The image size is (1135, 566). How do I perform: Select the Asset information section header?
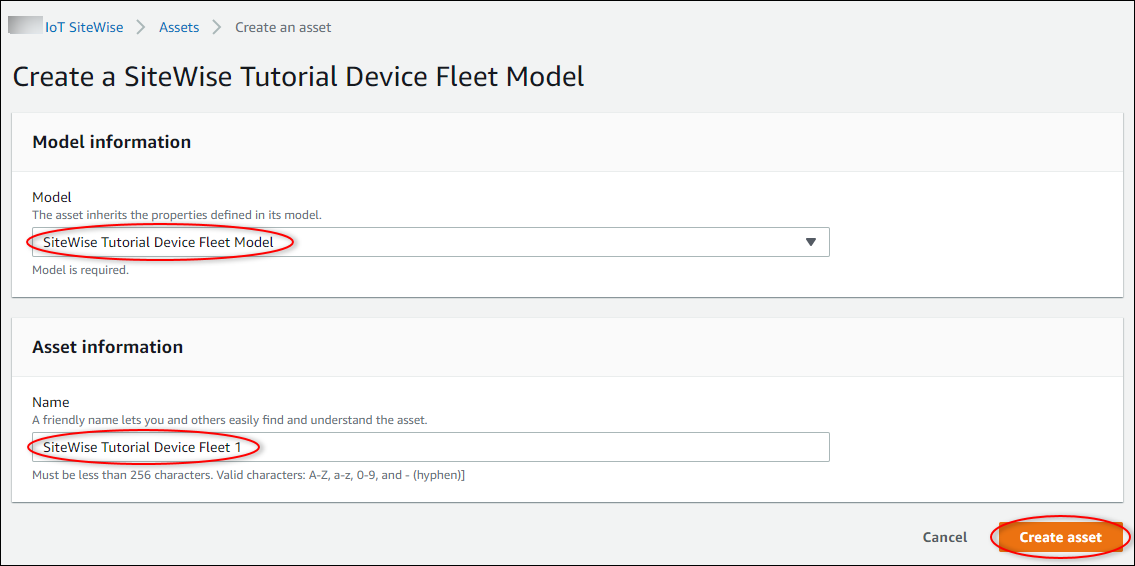coord(108,347)
